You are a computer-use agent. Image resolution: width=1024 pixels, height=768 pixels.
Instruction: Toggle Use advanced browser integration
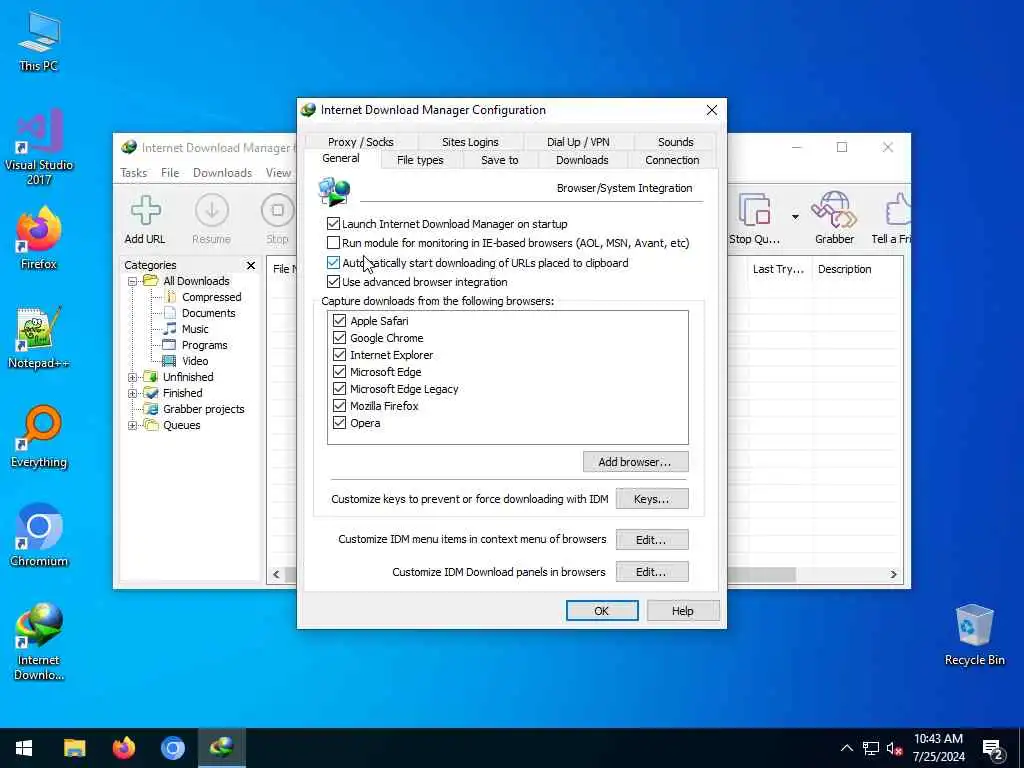334,281
